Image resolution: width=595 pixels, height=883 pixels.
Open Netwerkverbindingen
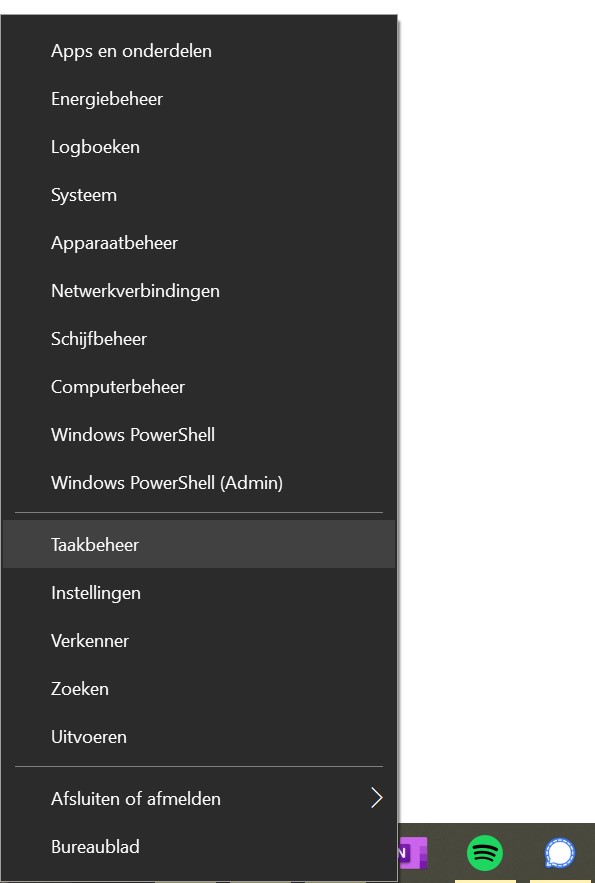click(199, 291)
